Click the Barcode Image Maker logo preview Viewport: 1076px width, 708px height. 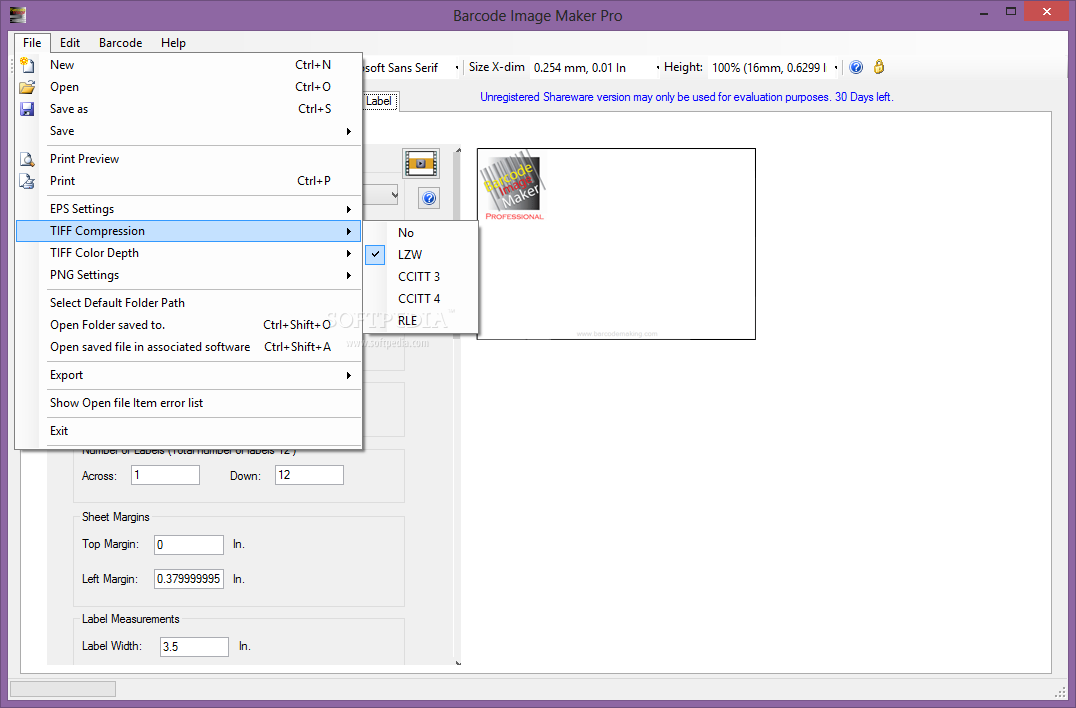pos(514,185)
